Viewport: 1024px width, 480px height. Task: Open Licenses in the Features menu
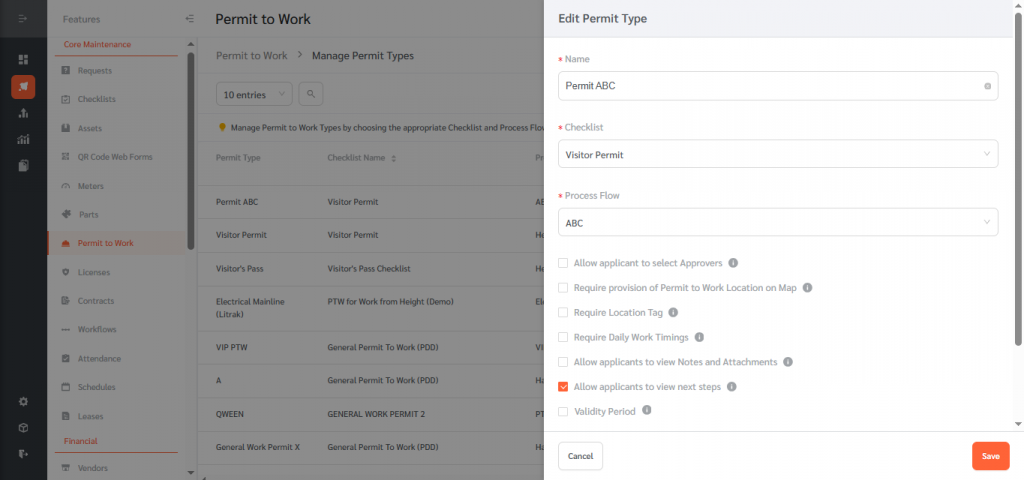point(94,272)
